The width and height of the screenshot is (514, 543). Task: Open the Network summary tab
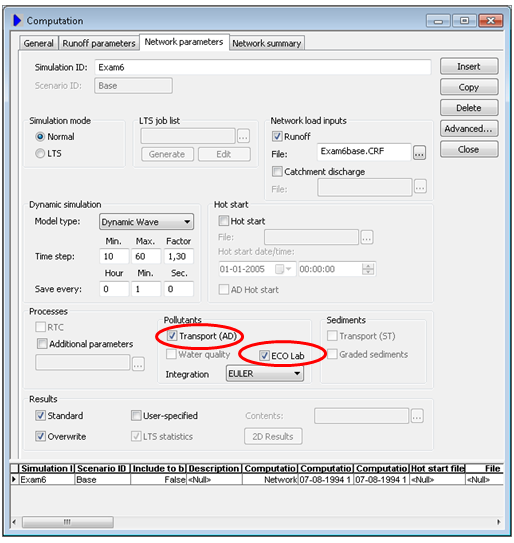[267, 43]
